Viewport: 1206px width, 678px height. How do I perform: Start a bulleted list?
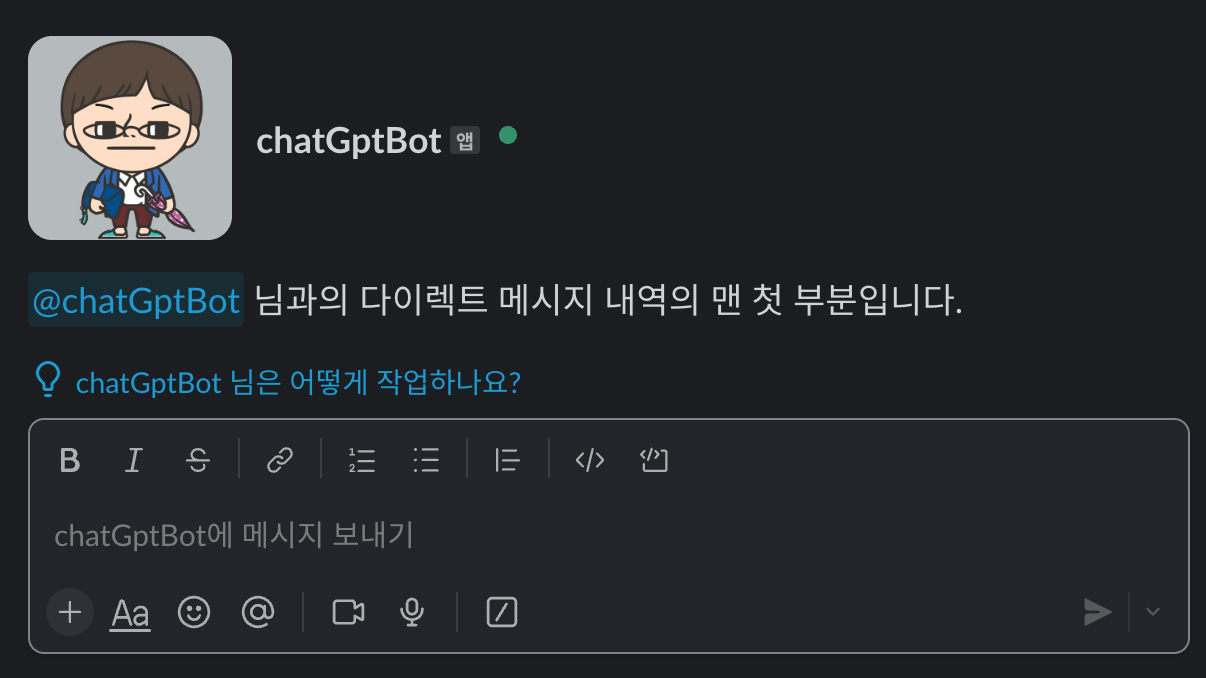tap(427, 460)
